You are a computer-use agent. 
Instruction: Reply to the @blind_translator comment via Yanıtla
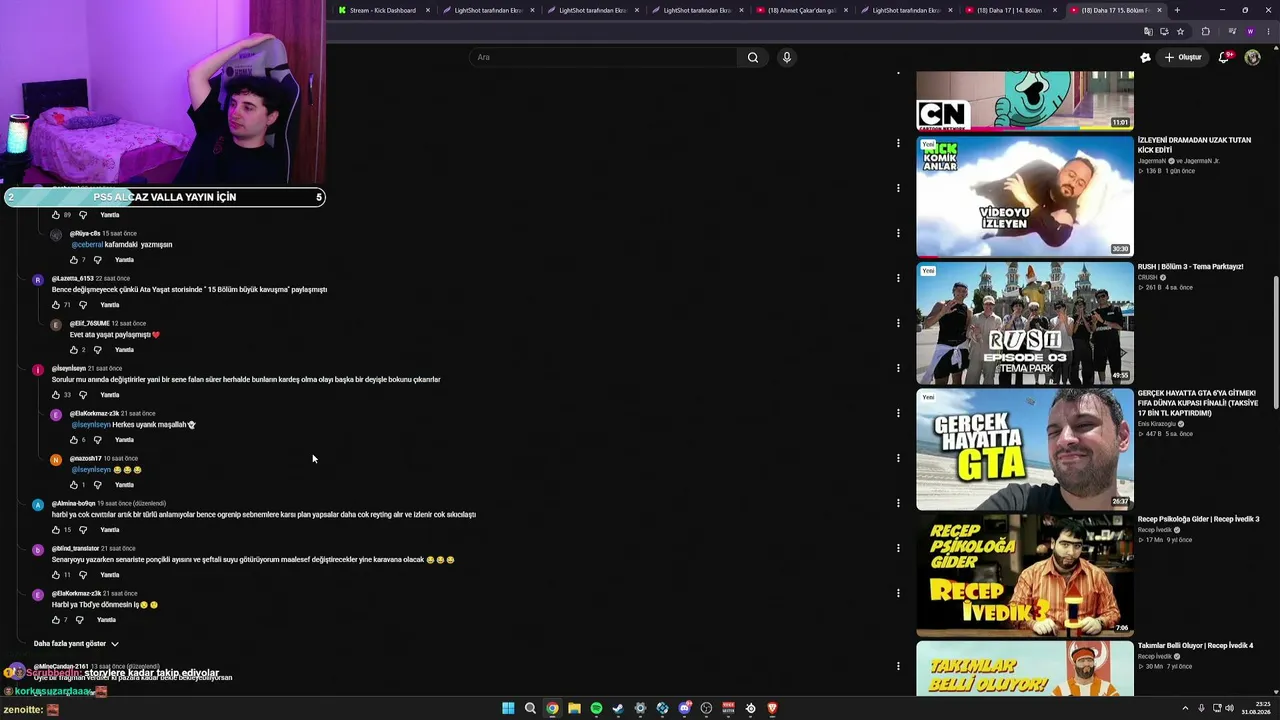click(110, 575)
